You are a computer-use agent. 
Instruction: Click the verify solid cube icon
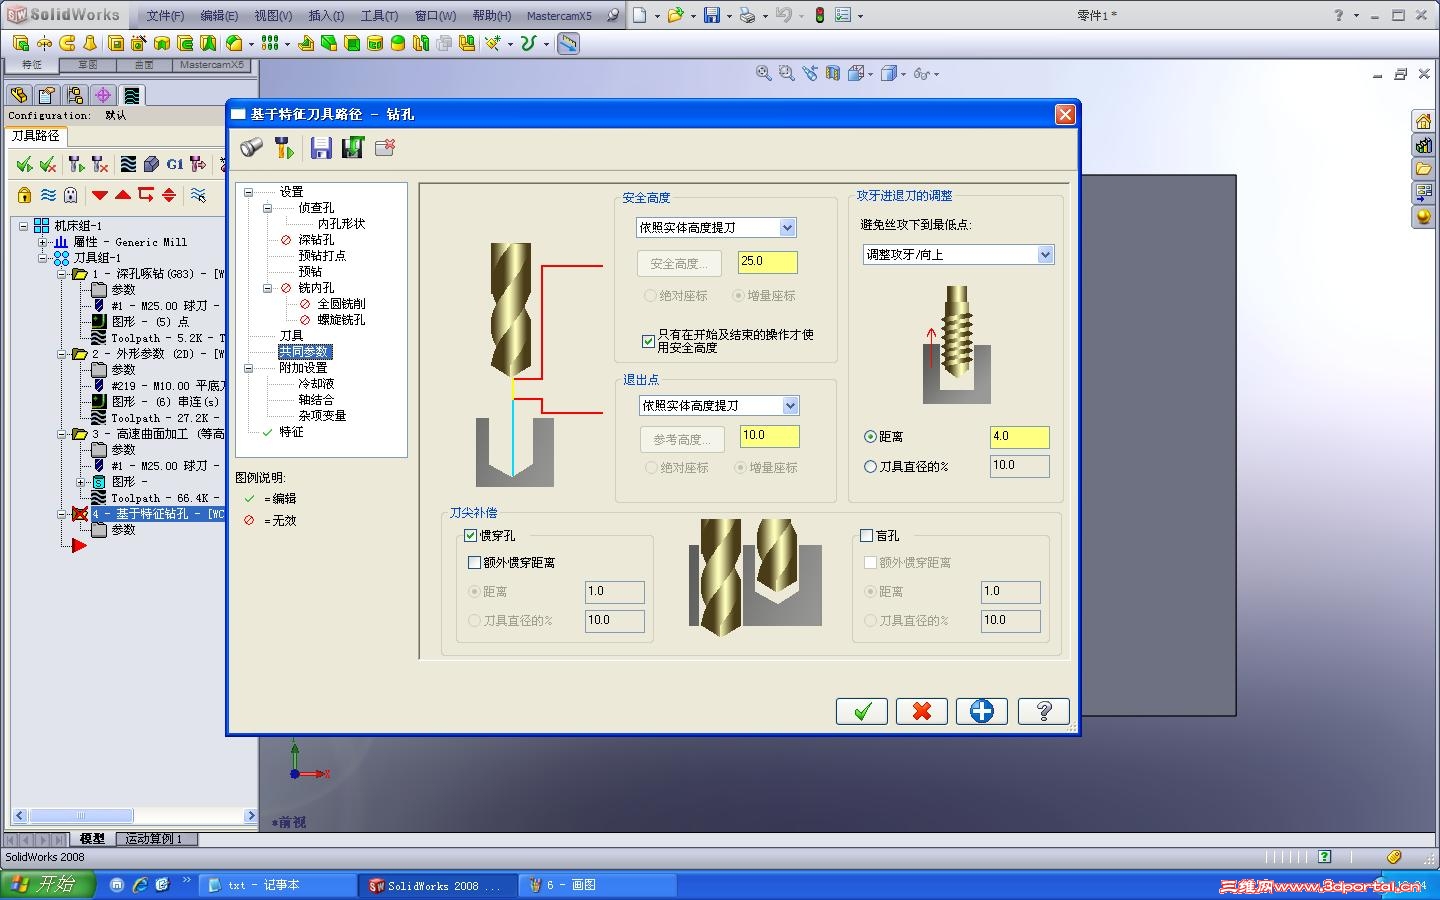151,164
